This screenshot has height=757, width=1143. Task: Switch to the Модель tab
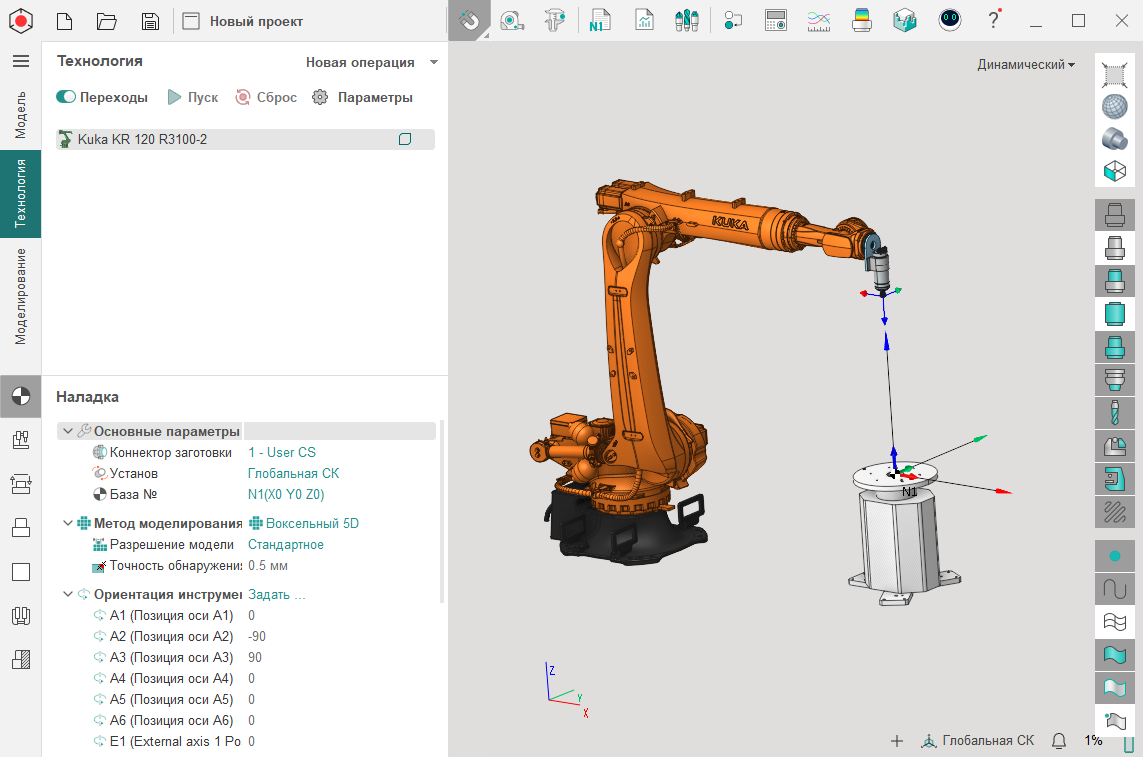point(21,114)
